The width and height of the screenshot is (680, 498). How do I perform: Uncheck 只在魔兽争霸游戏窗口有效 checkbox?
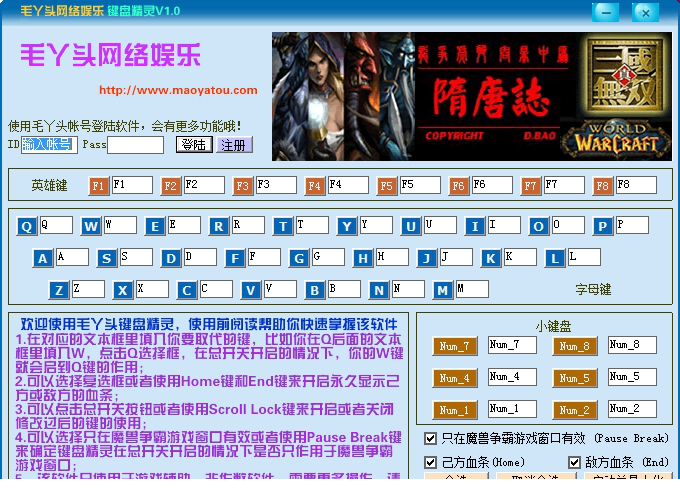coord(430,439)
